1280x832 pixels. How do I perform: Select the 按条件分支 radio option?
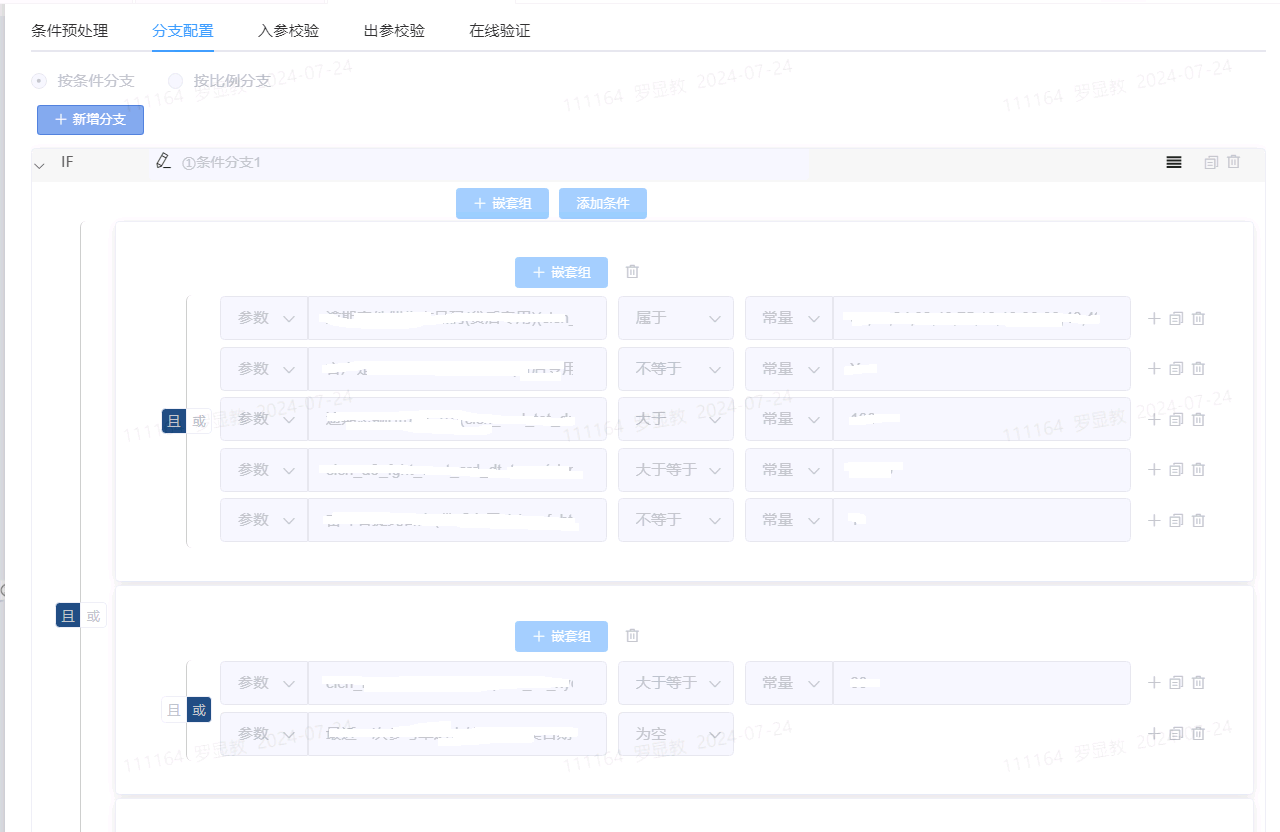click(39, 81)
